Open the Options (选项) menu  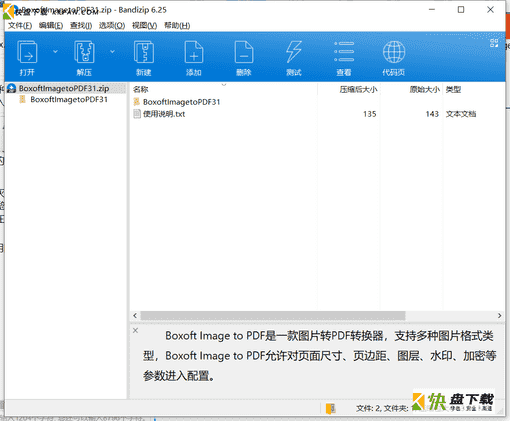pos(112,26)
